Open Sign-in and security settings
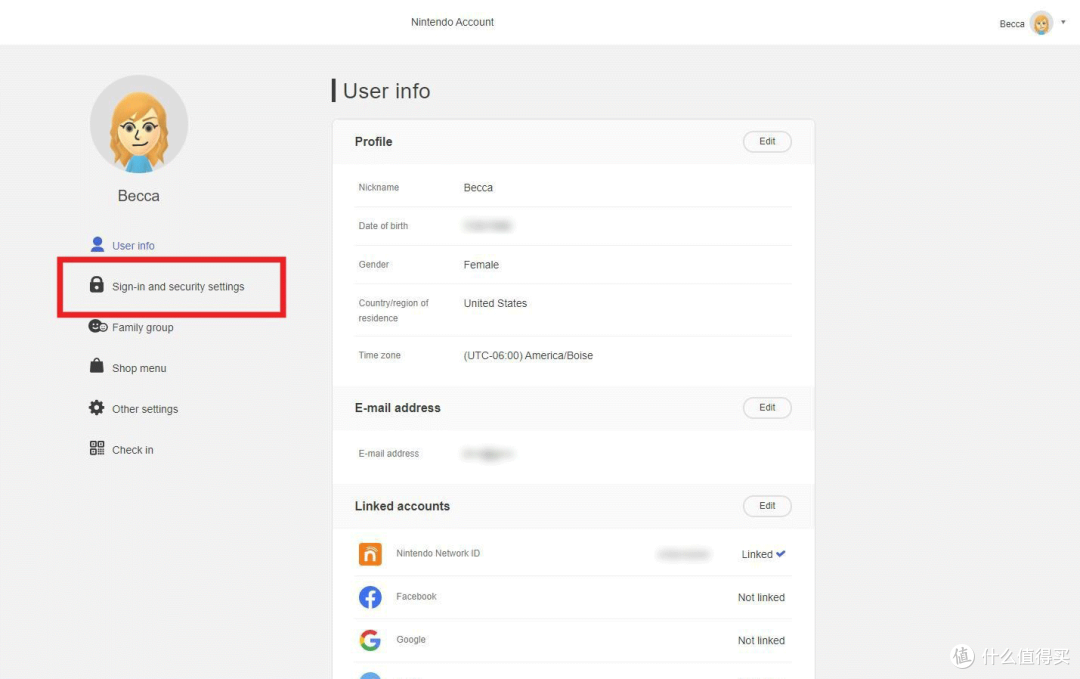 [x=178, y=286]
